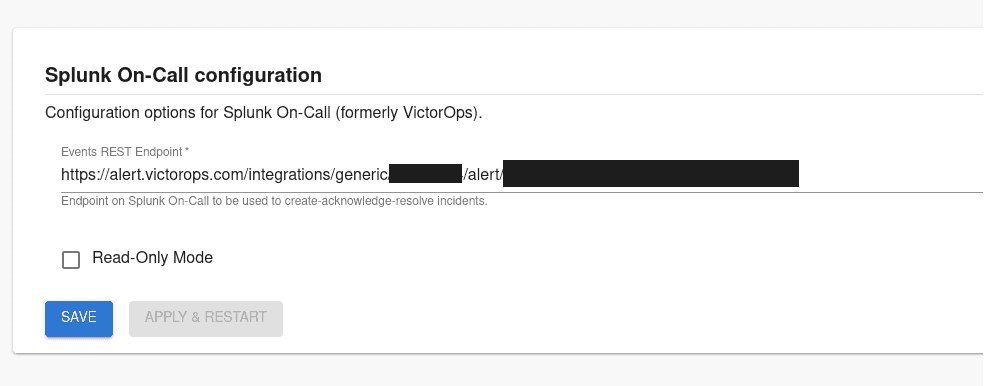
Task: Click the short redacted block after "generic"
Action: tap(425, 173)
